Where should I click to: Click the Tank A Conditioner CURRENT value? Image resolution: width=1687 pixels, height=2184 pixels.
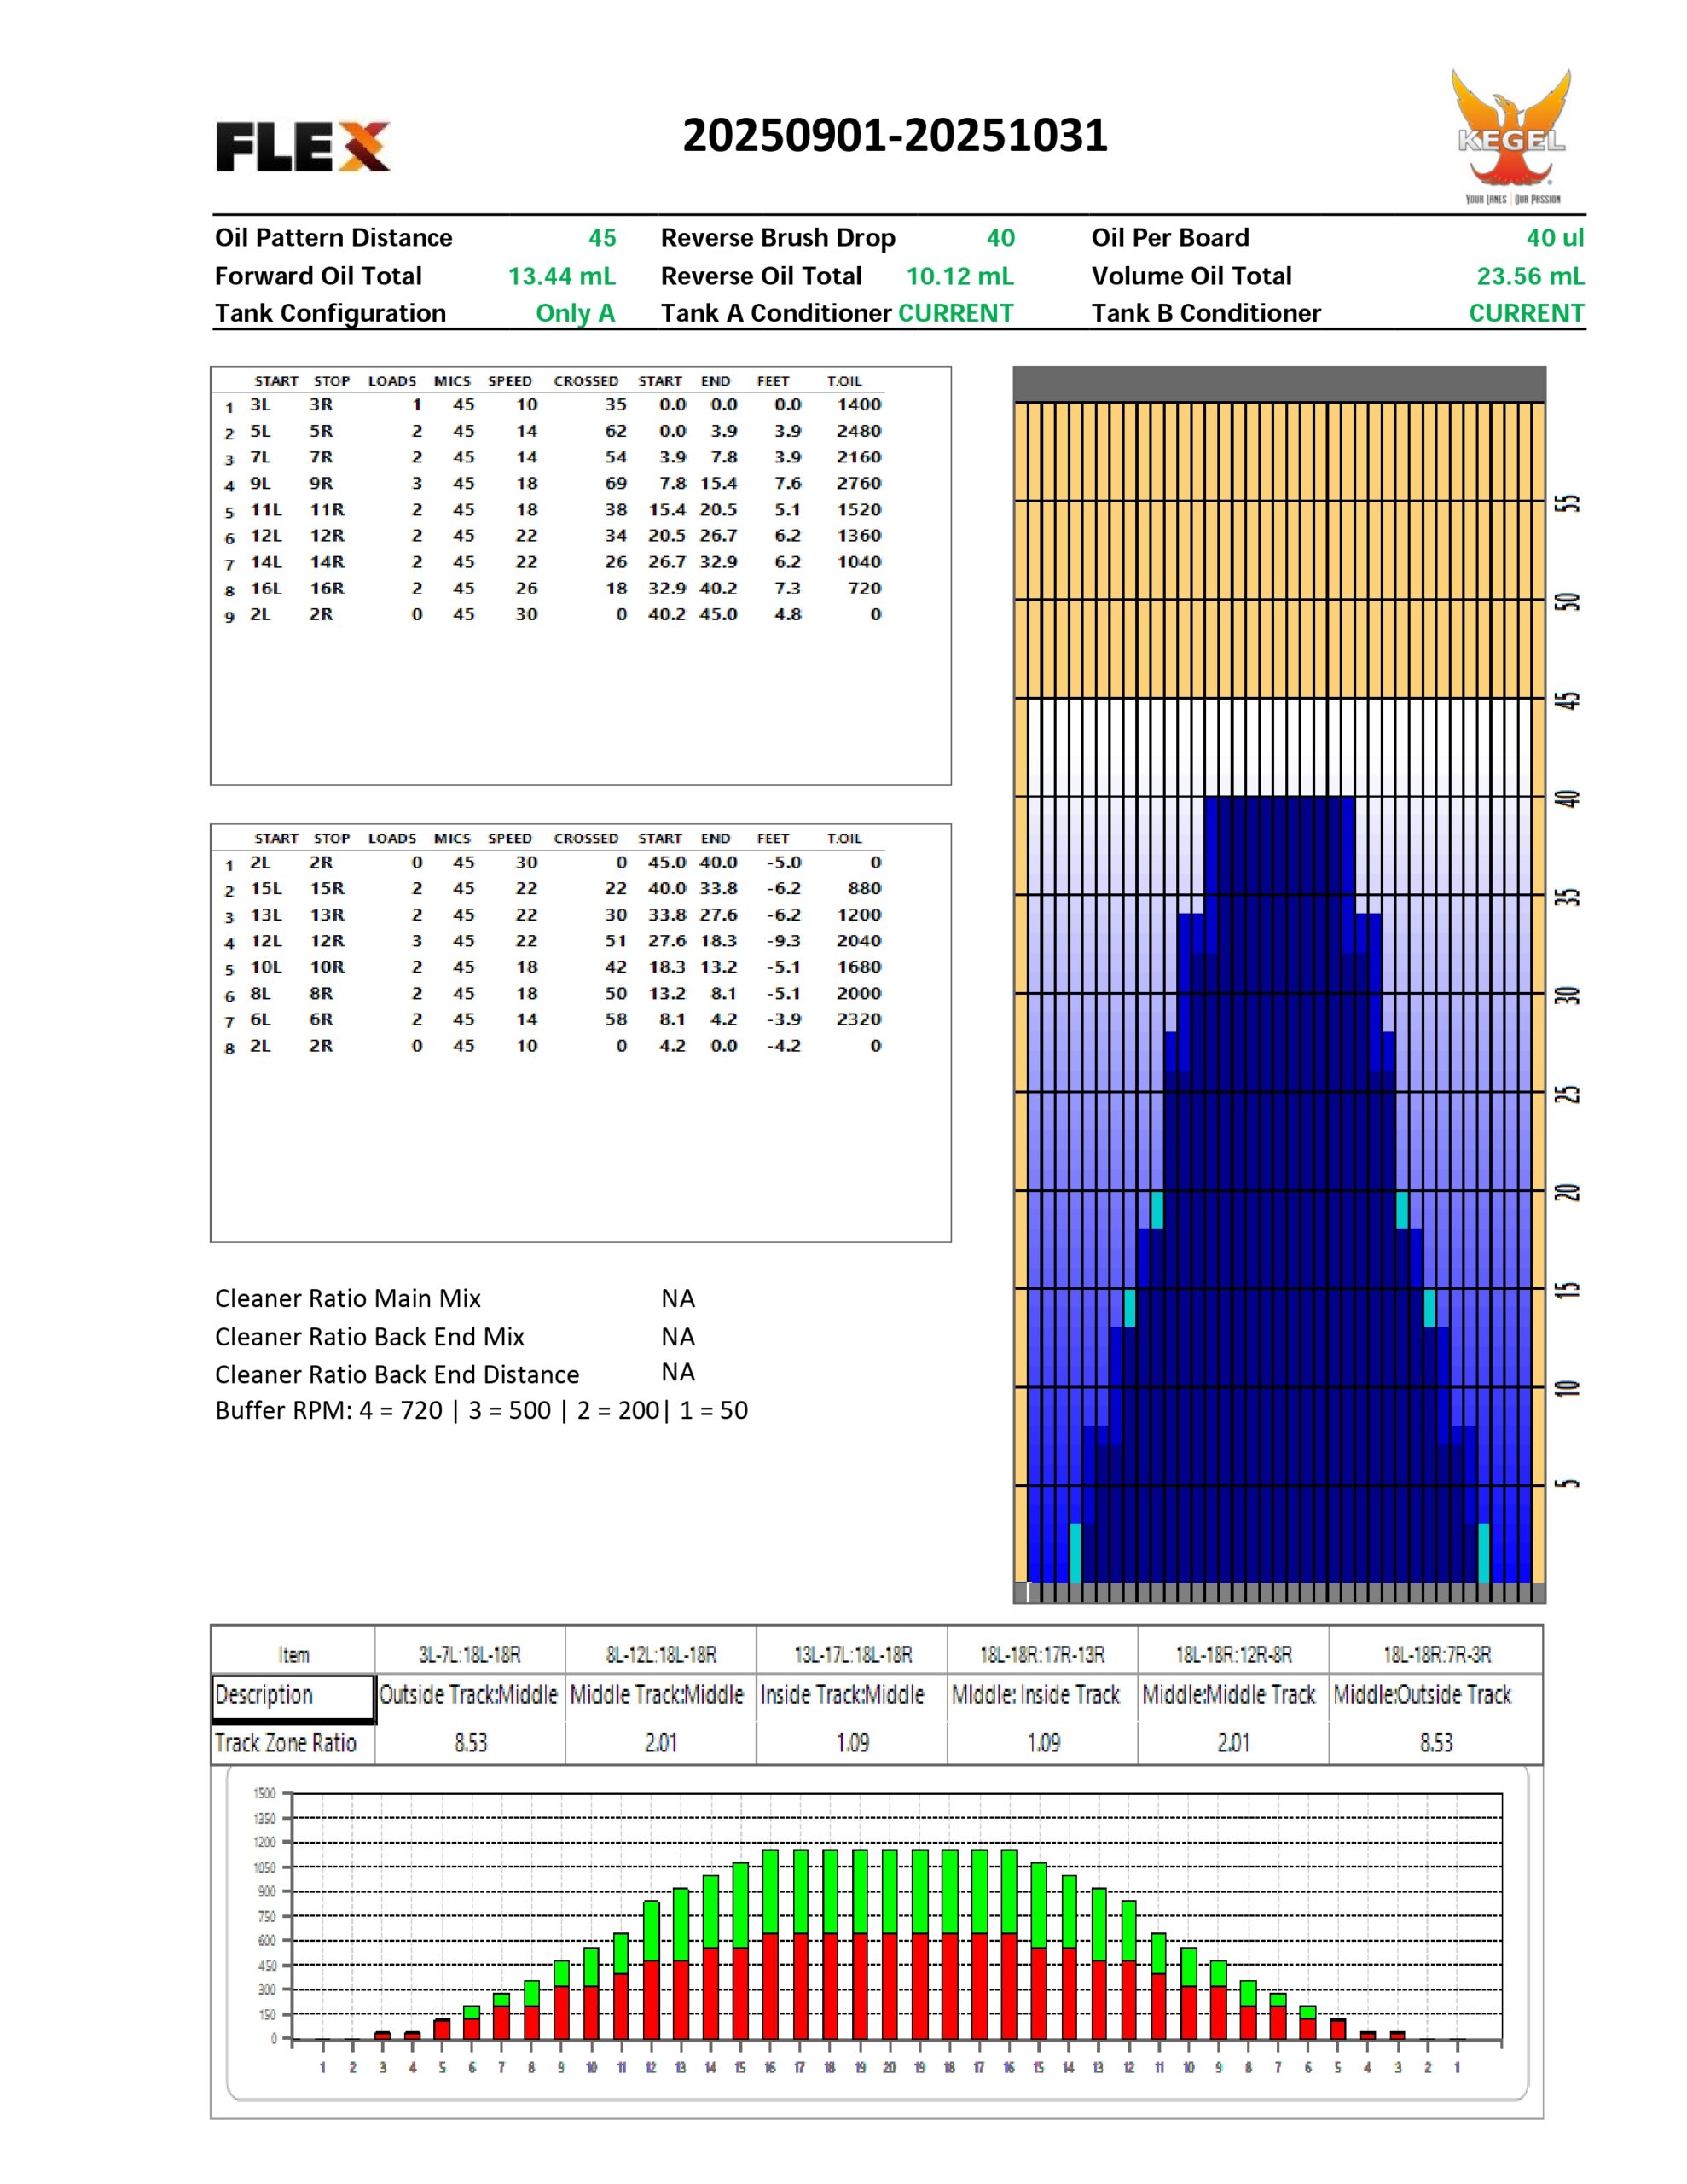pos(955,313)
